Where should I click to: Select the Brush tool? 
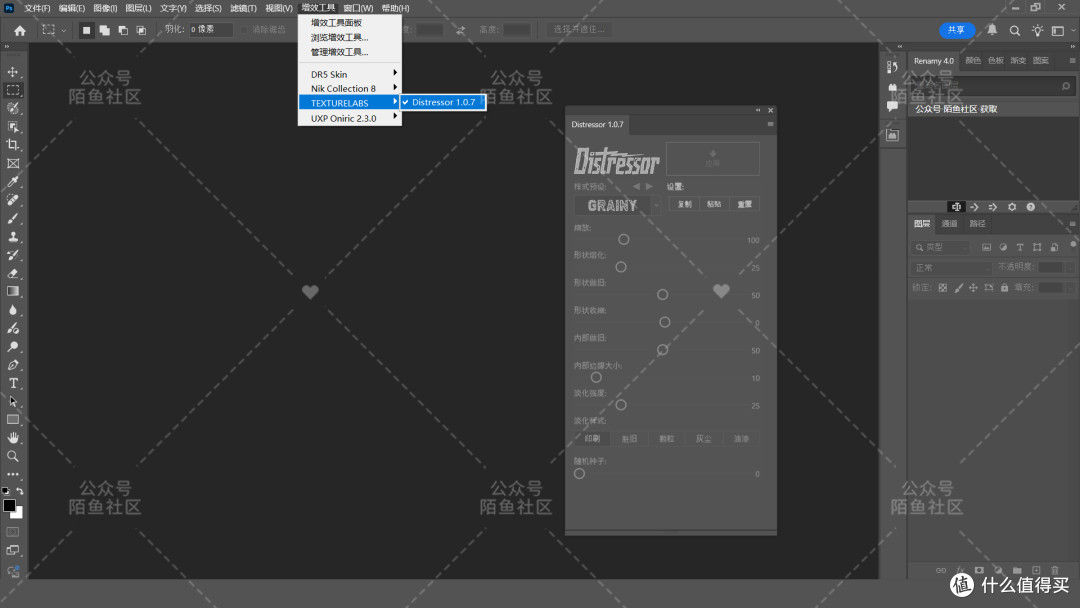(x=12, y=218)
